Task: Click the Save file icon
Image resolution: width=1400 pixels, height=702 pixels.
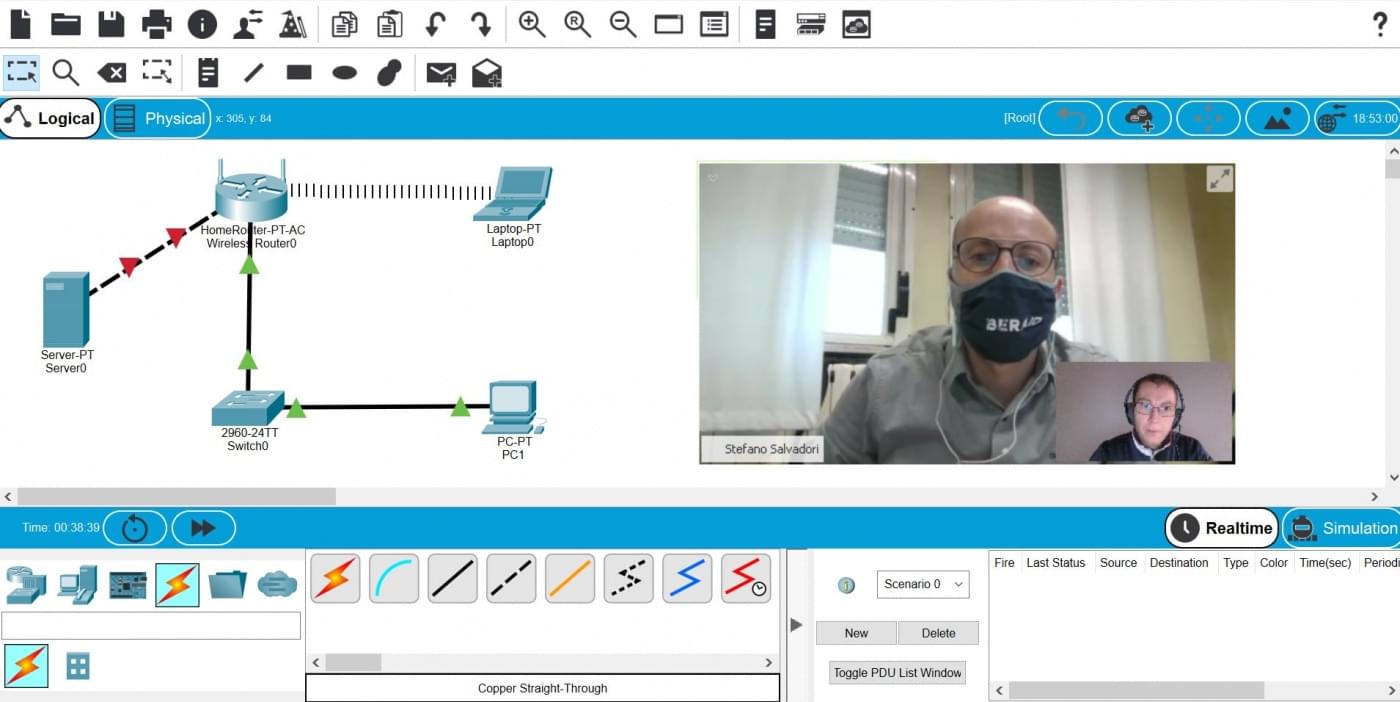Action: pos(111,24)
